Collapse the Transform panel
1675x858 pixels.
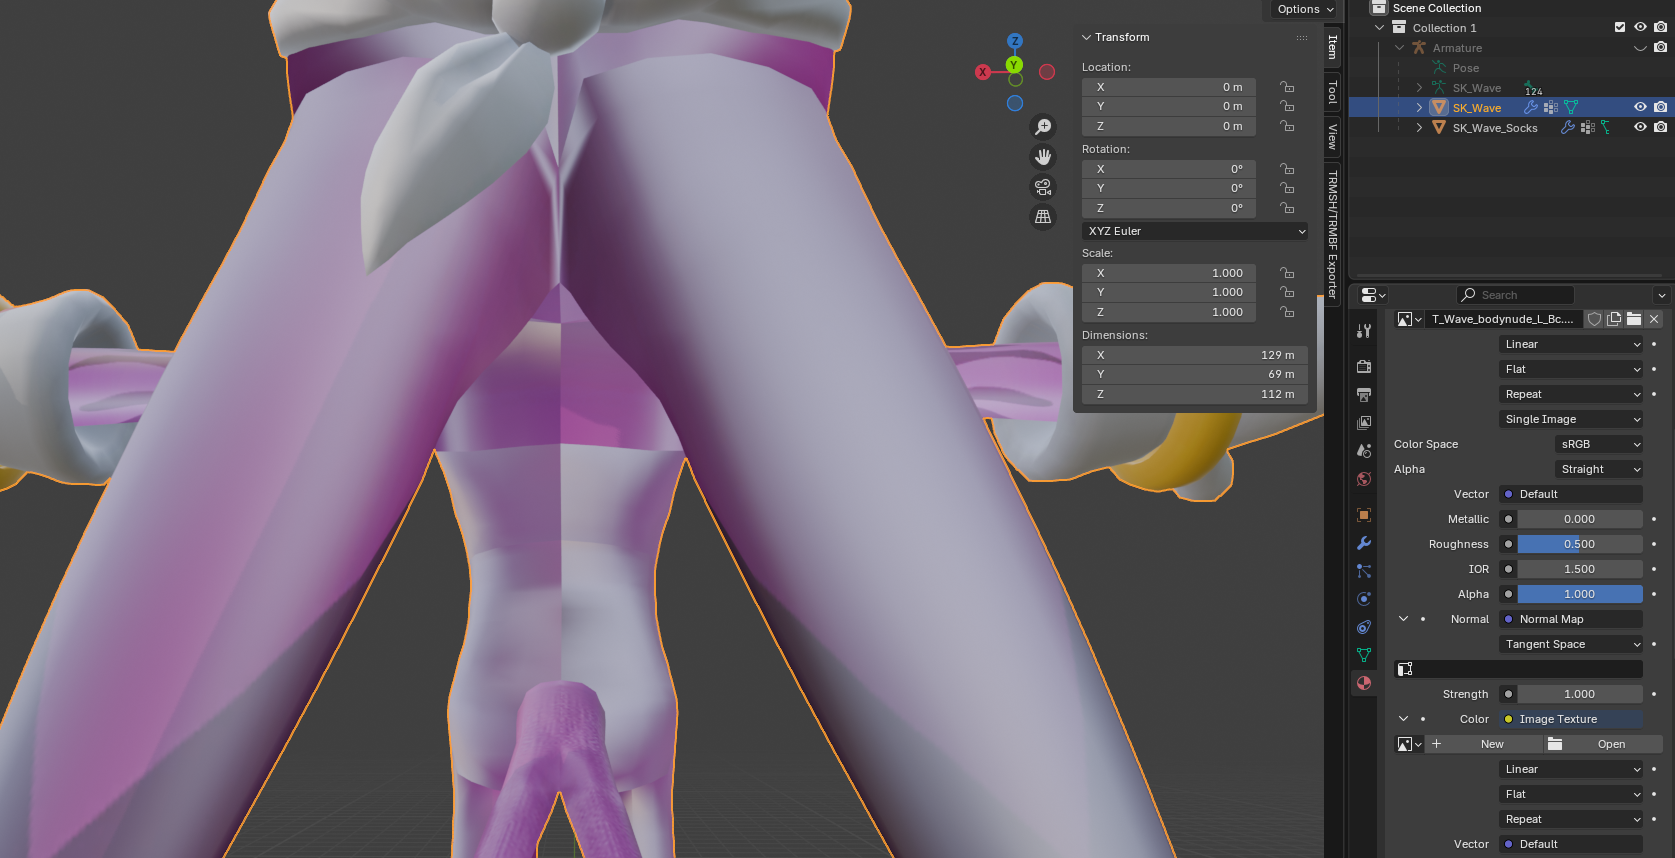pyautogui.click(x=1086, y=37)
